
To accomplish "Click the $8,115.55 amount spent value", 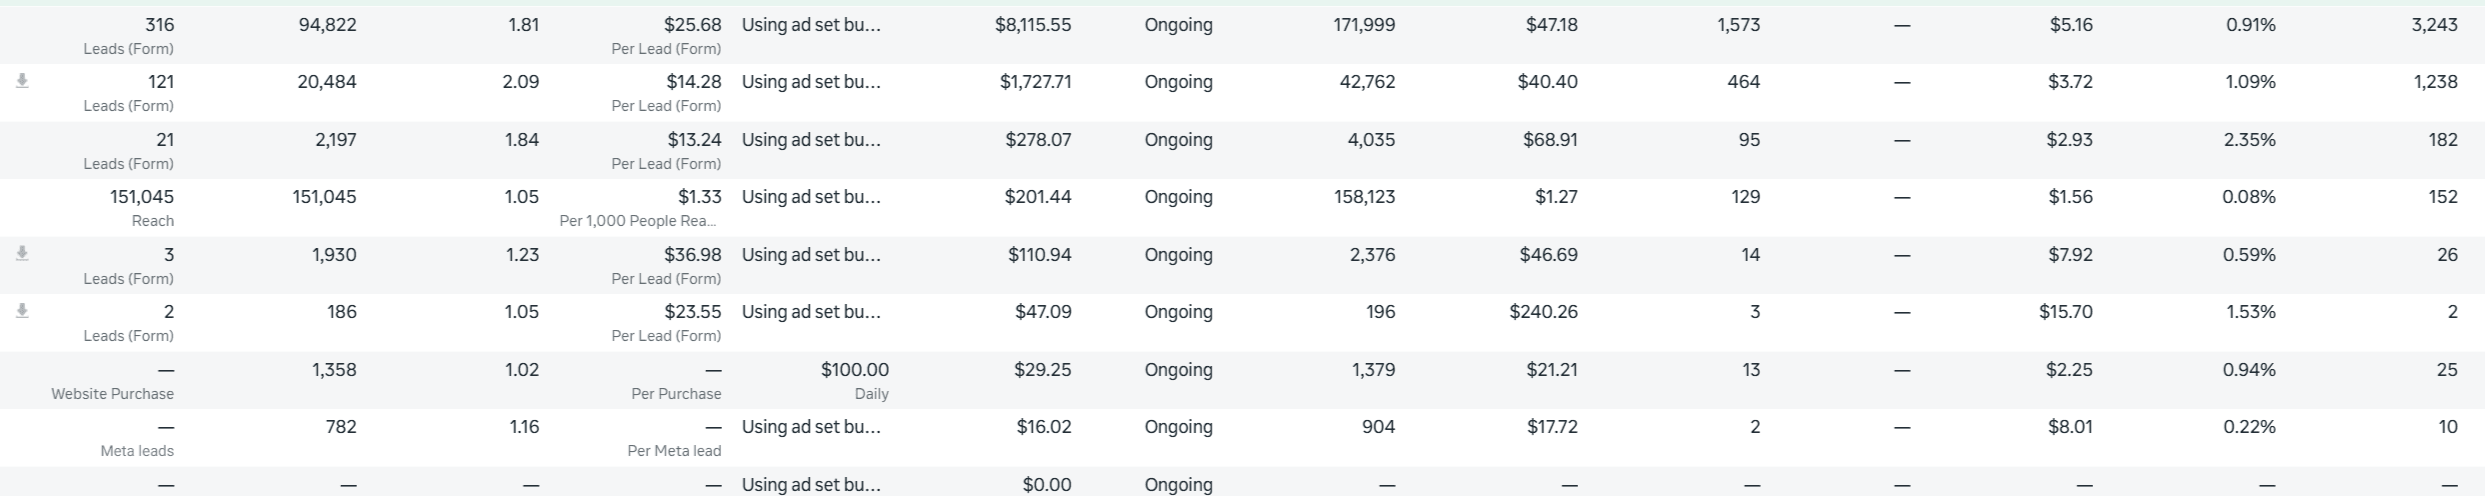I will (x=1033, y=25).
